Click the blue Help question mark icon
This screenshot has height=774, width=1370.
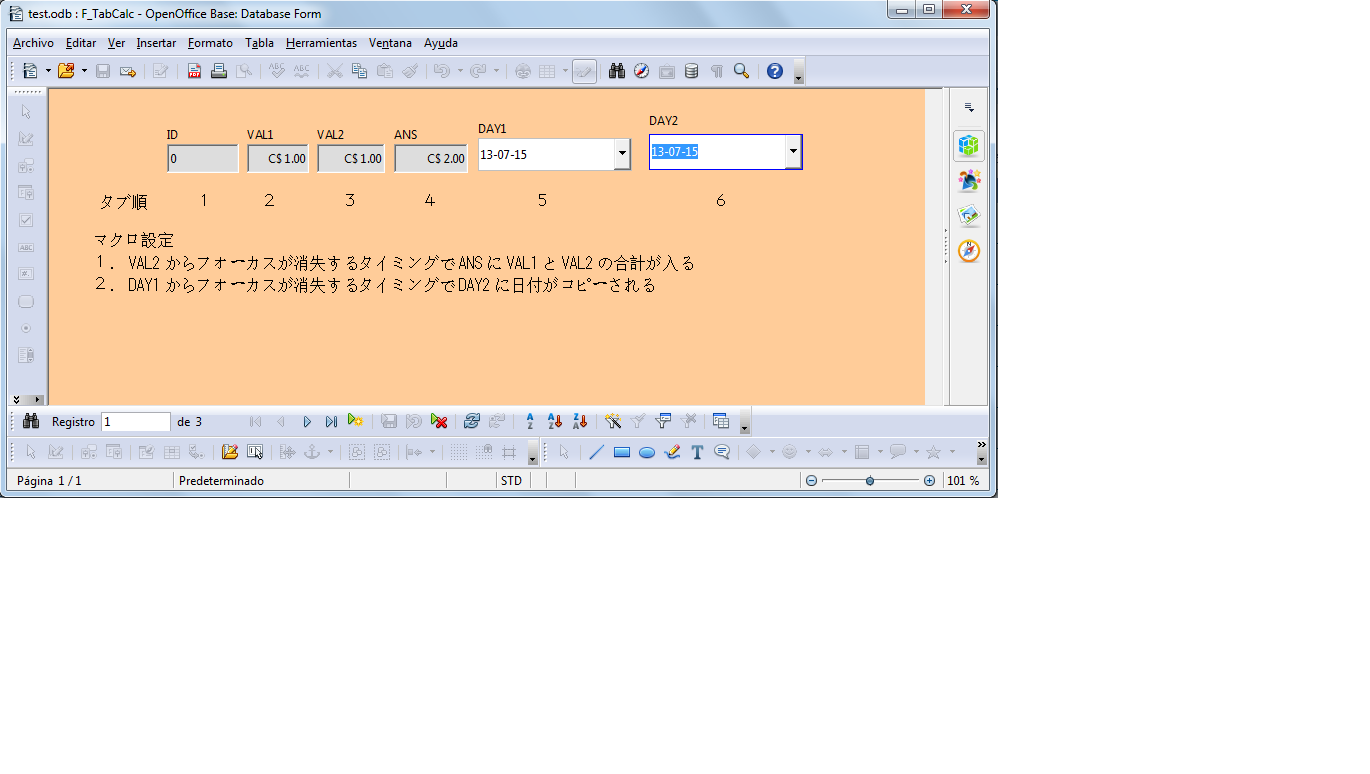coord(774,71)
